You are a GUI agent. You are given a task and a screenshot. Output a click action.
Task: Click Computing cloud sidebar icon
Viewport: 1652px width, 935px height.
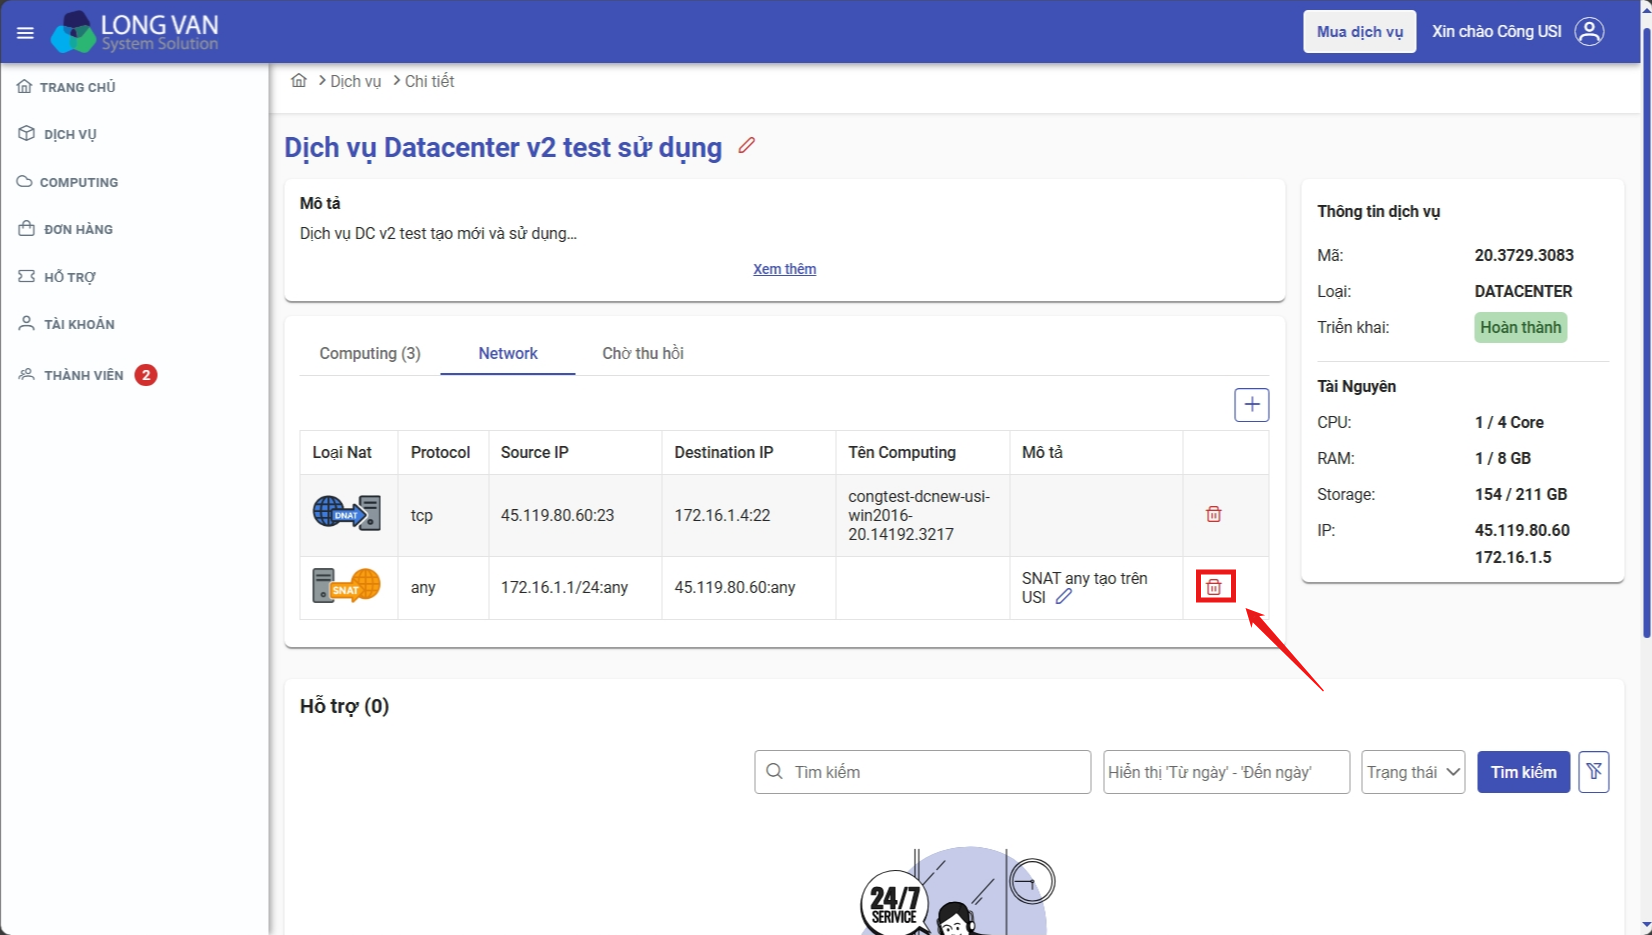point(25,182)
